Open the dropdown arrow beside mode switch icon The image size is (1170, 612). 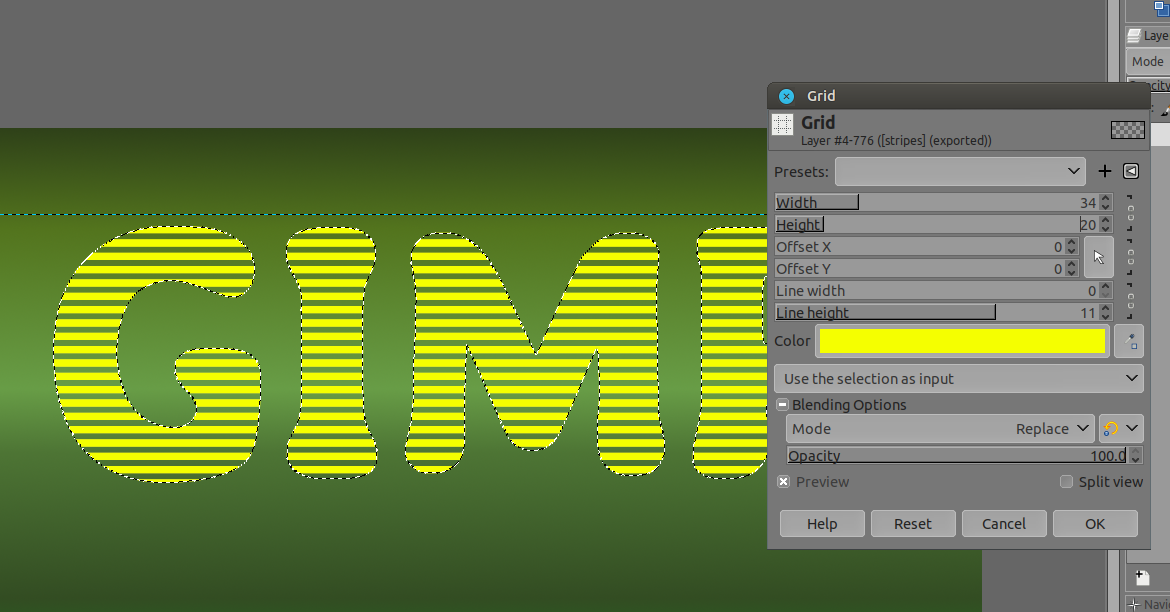click(x=1132, y=429)
